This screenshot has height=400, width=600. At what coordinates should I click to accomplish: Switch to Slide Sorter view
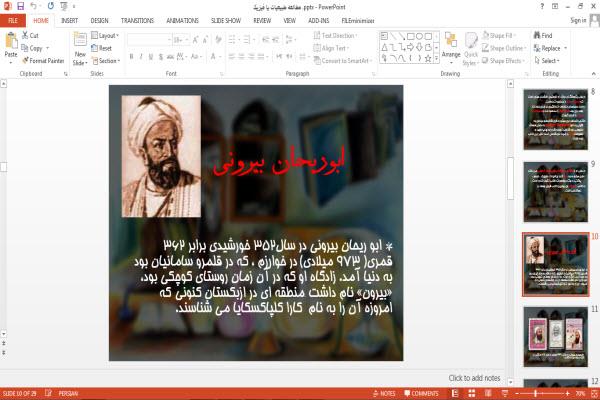[472, 393]
